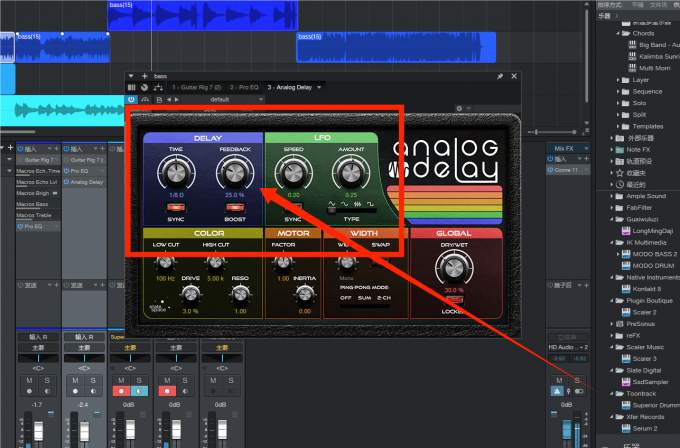Viewport: 680px width, 448px height.
Task: Expand the Layer folder in browser
Action: coord(618,80)
